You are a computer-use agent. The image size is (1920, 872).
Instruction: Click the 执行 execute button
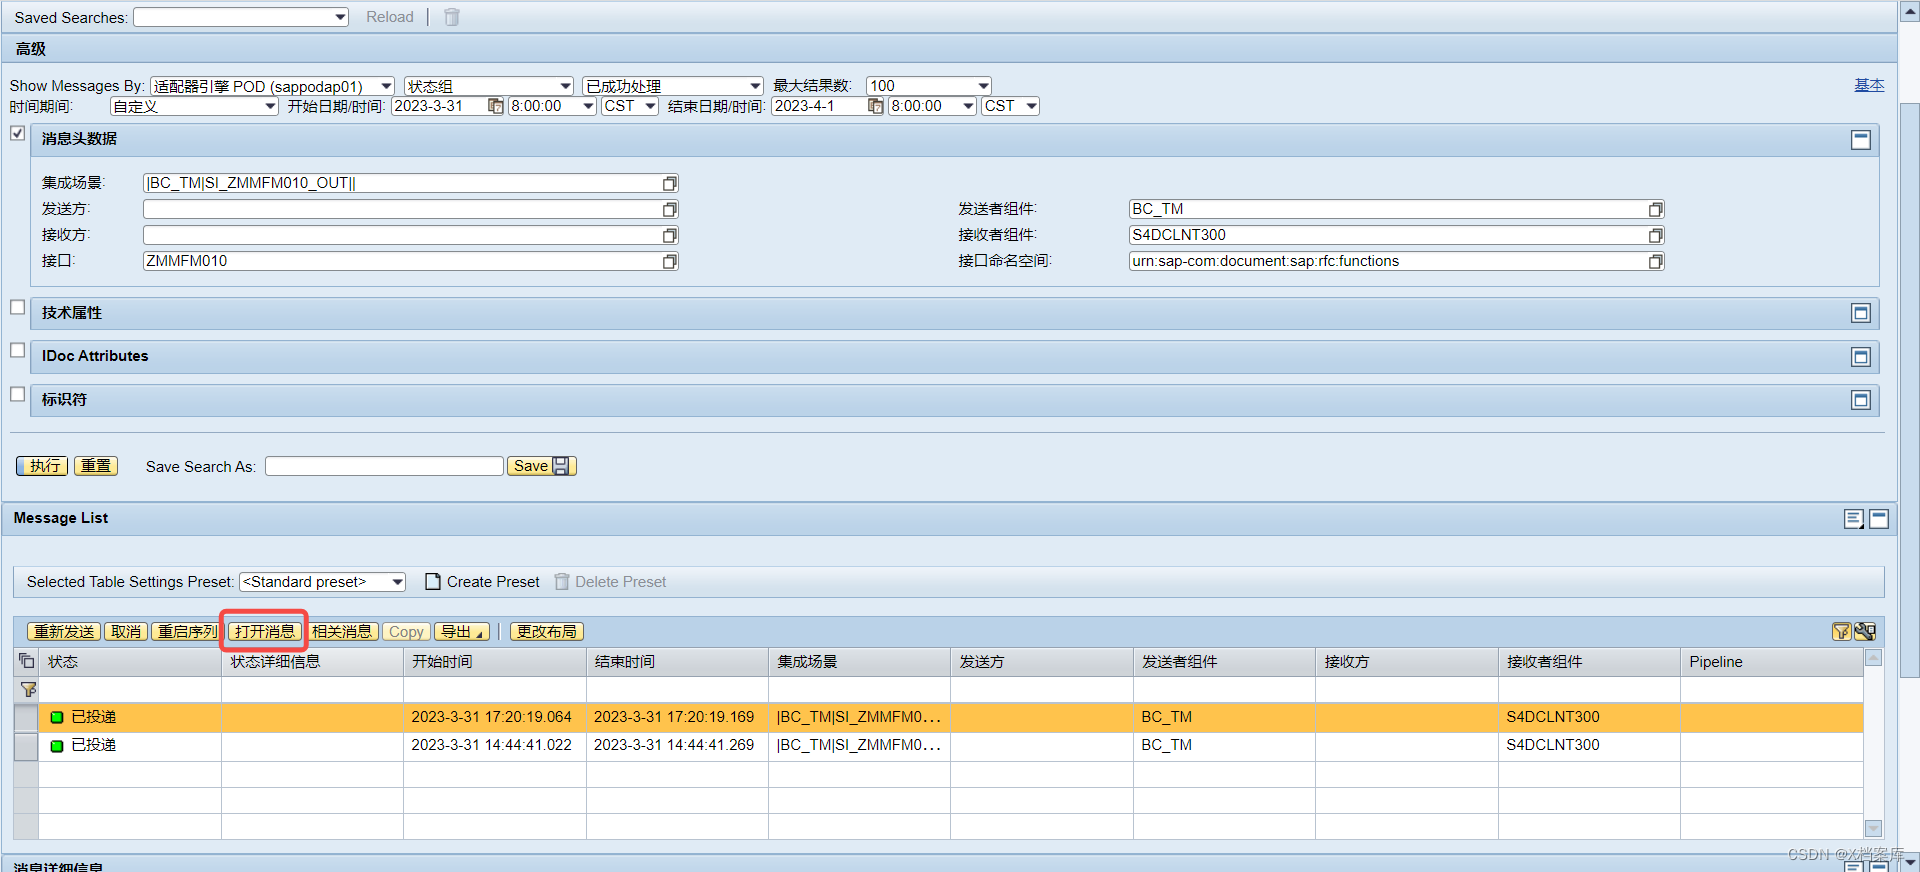[x=43, y=466]
